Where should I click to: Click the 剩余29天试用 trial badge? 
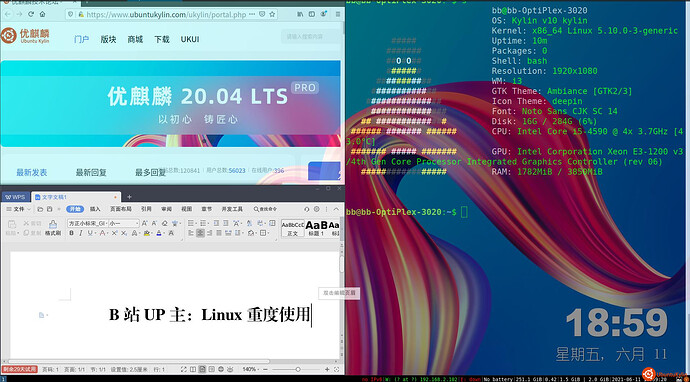(19, 369)
